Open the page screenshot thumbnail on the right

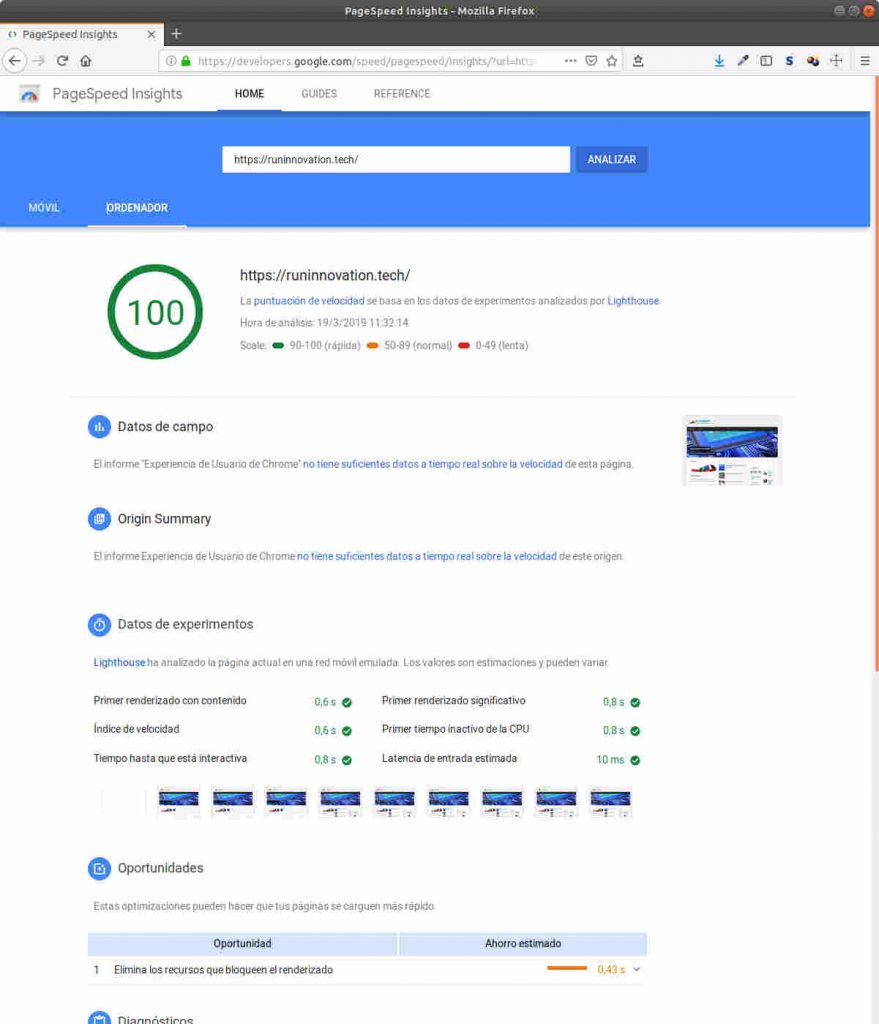(732, 451)
